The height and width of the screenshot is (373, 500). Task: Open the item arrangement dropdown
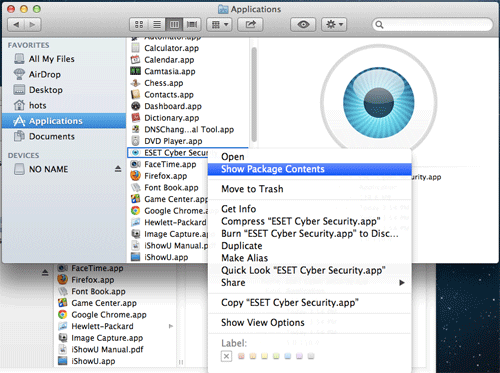coord(220,24)
